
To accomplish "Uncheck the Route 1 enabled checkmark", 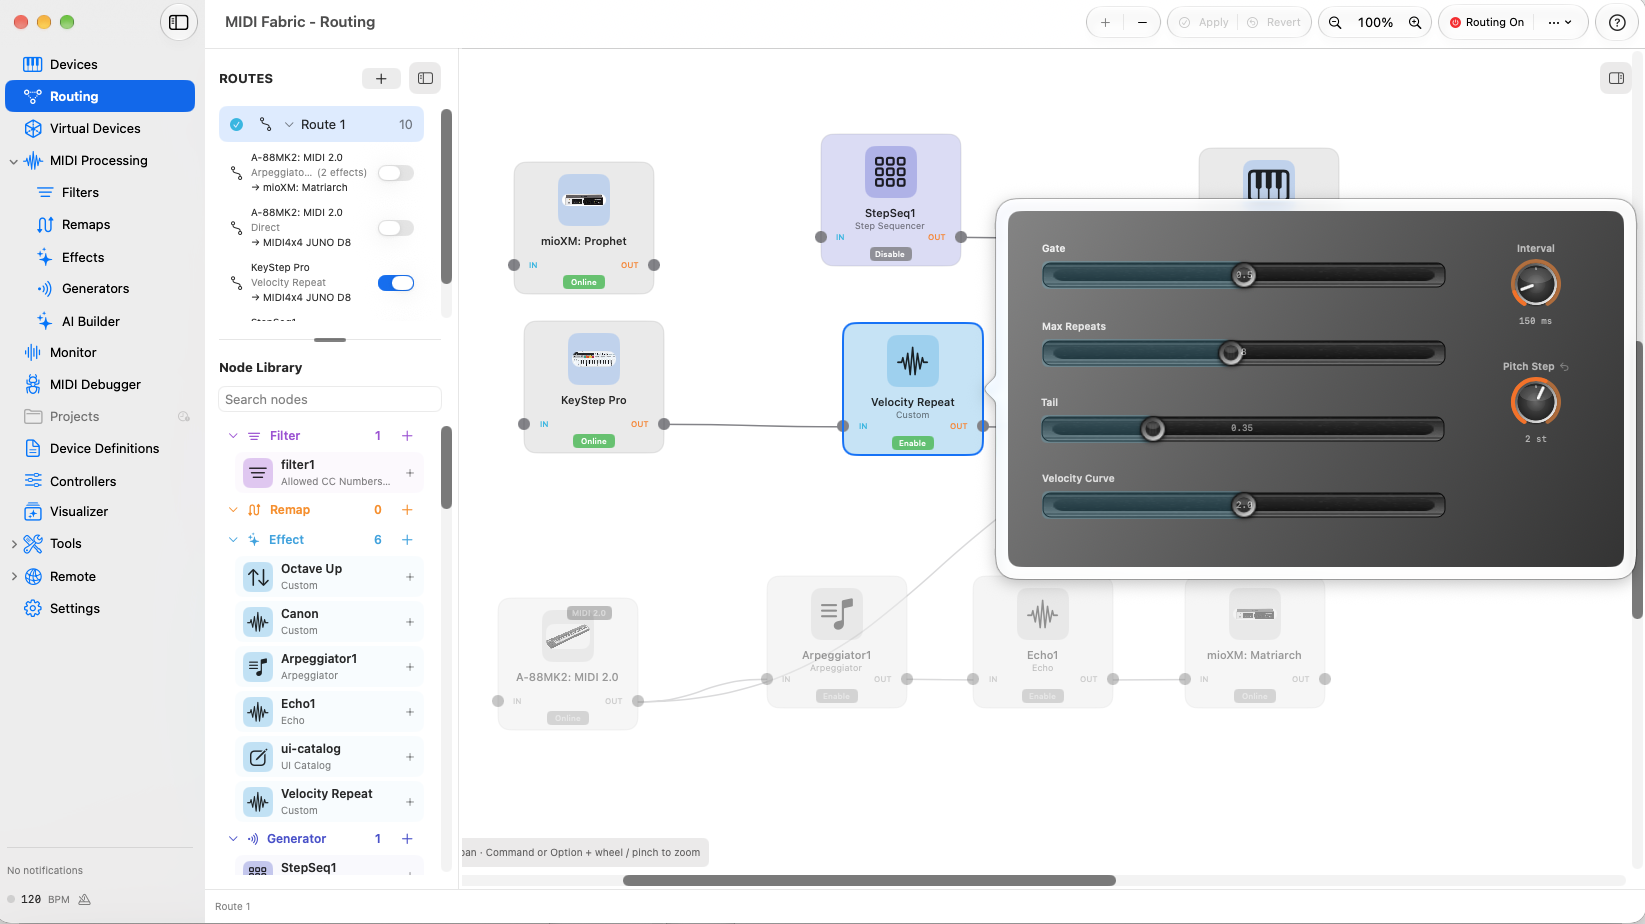I will [x=237, y=125].
